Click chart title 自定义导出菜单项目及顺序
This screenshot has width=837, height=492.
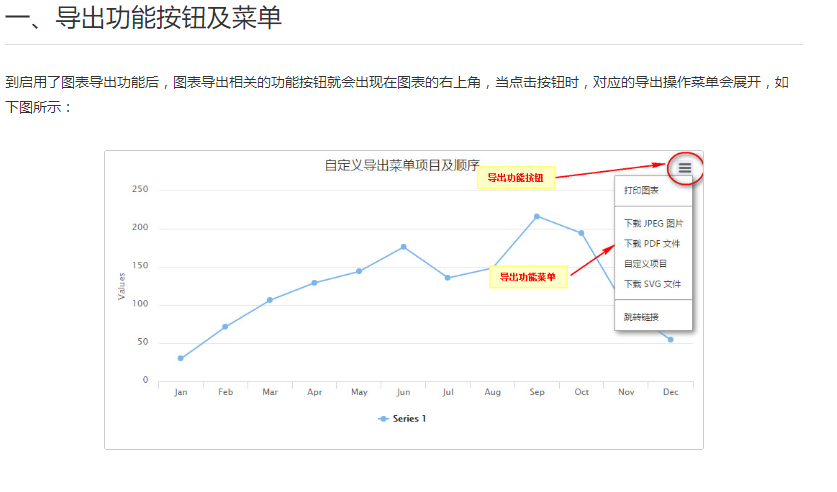(402, 165)
